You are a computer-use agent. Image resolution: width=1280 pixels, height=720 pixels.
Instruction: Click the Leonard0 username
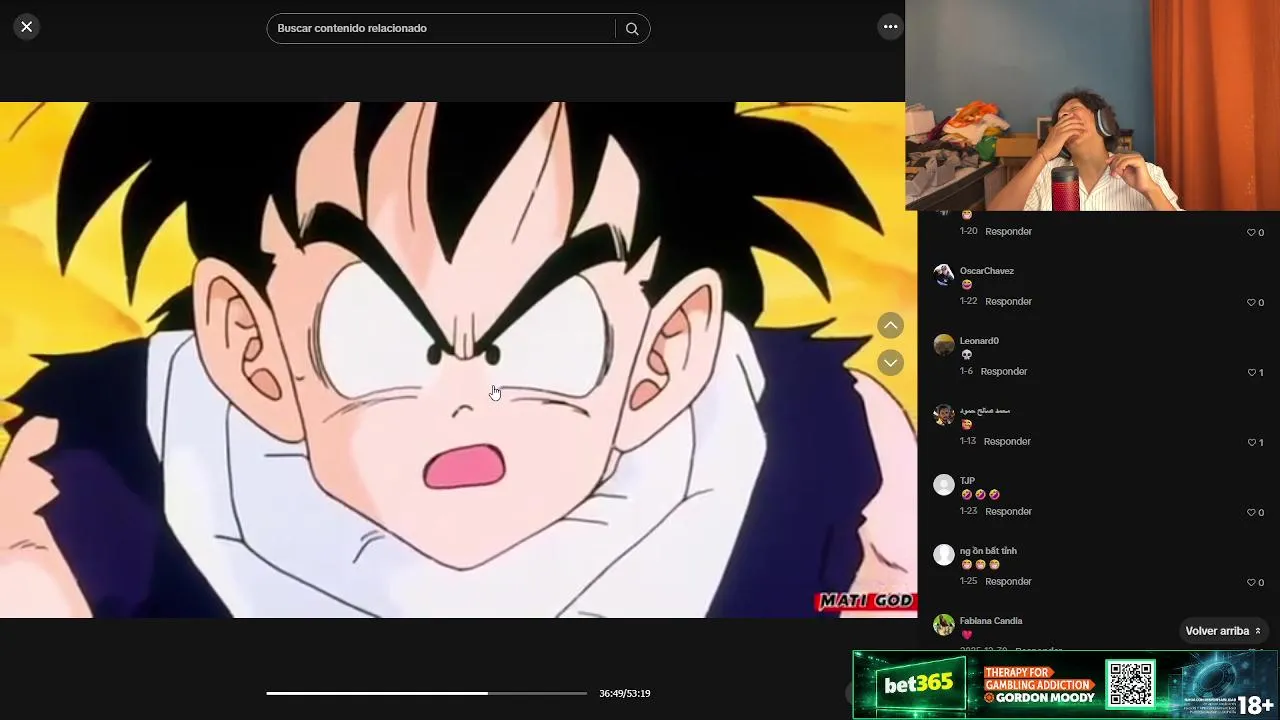tap(979, 341)
